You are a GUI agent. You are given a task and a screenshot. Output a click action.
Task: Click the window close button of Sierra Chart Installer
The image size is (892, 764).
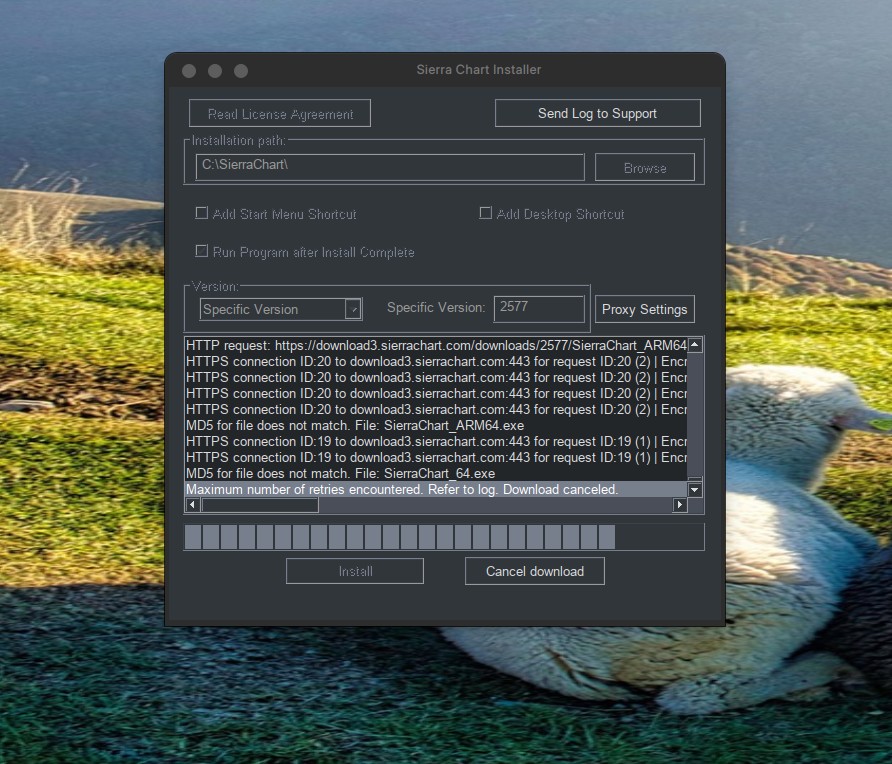189,71
